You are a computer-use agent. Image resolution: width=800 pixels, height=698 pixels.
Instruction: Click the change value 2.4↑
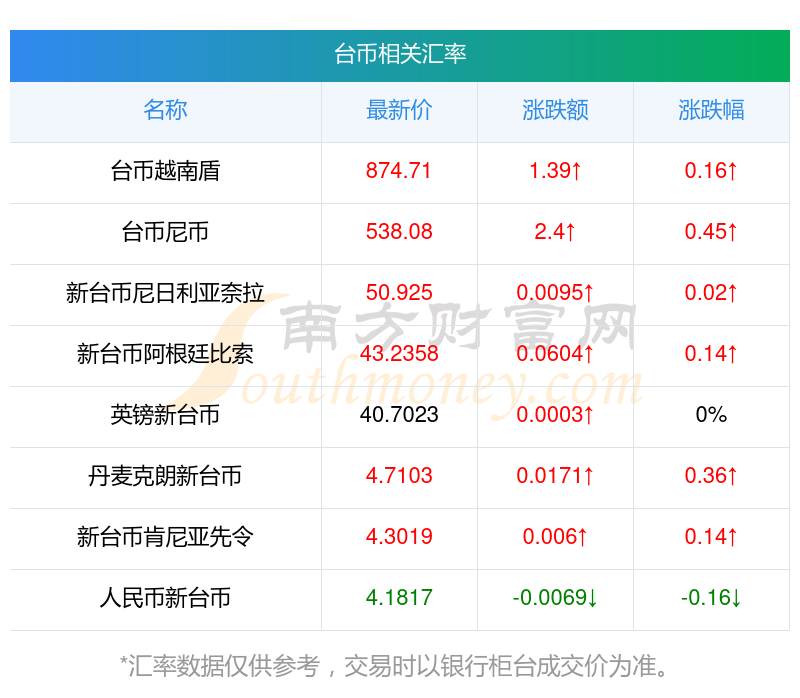pos(555,232)
